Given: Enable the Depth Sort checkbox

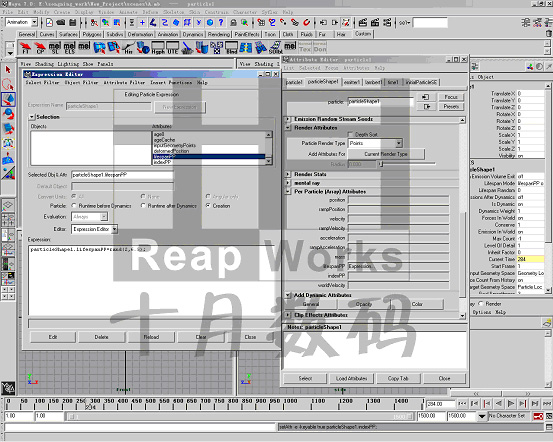Looking at the screenshot, I should [350, 134].
